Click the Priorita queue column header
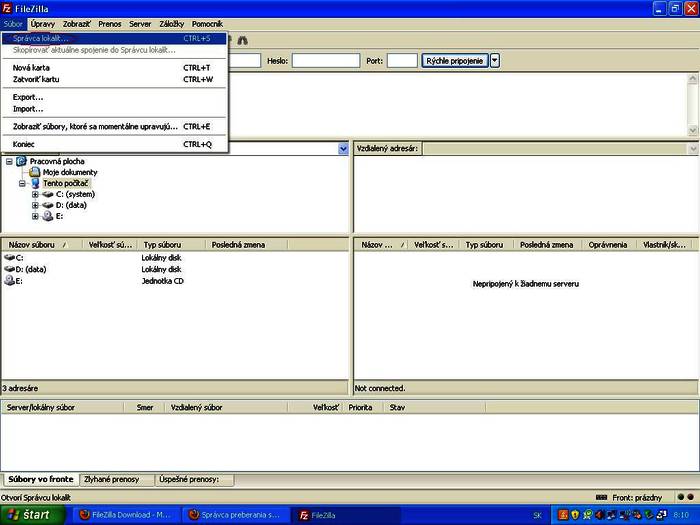700x525 pixels. (362, 408)
